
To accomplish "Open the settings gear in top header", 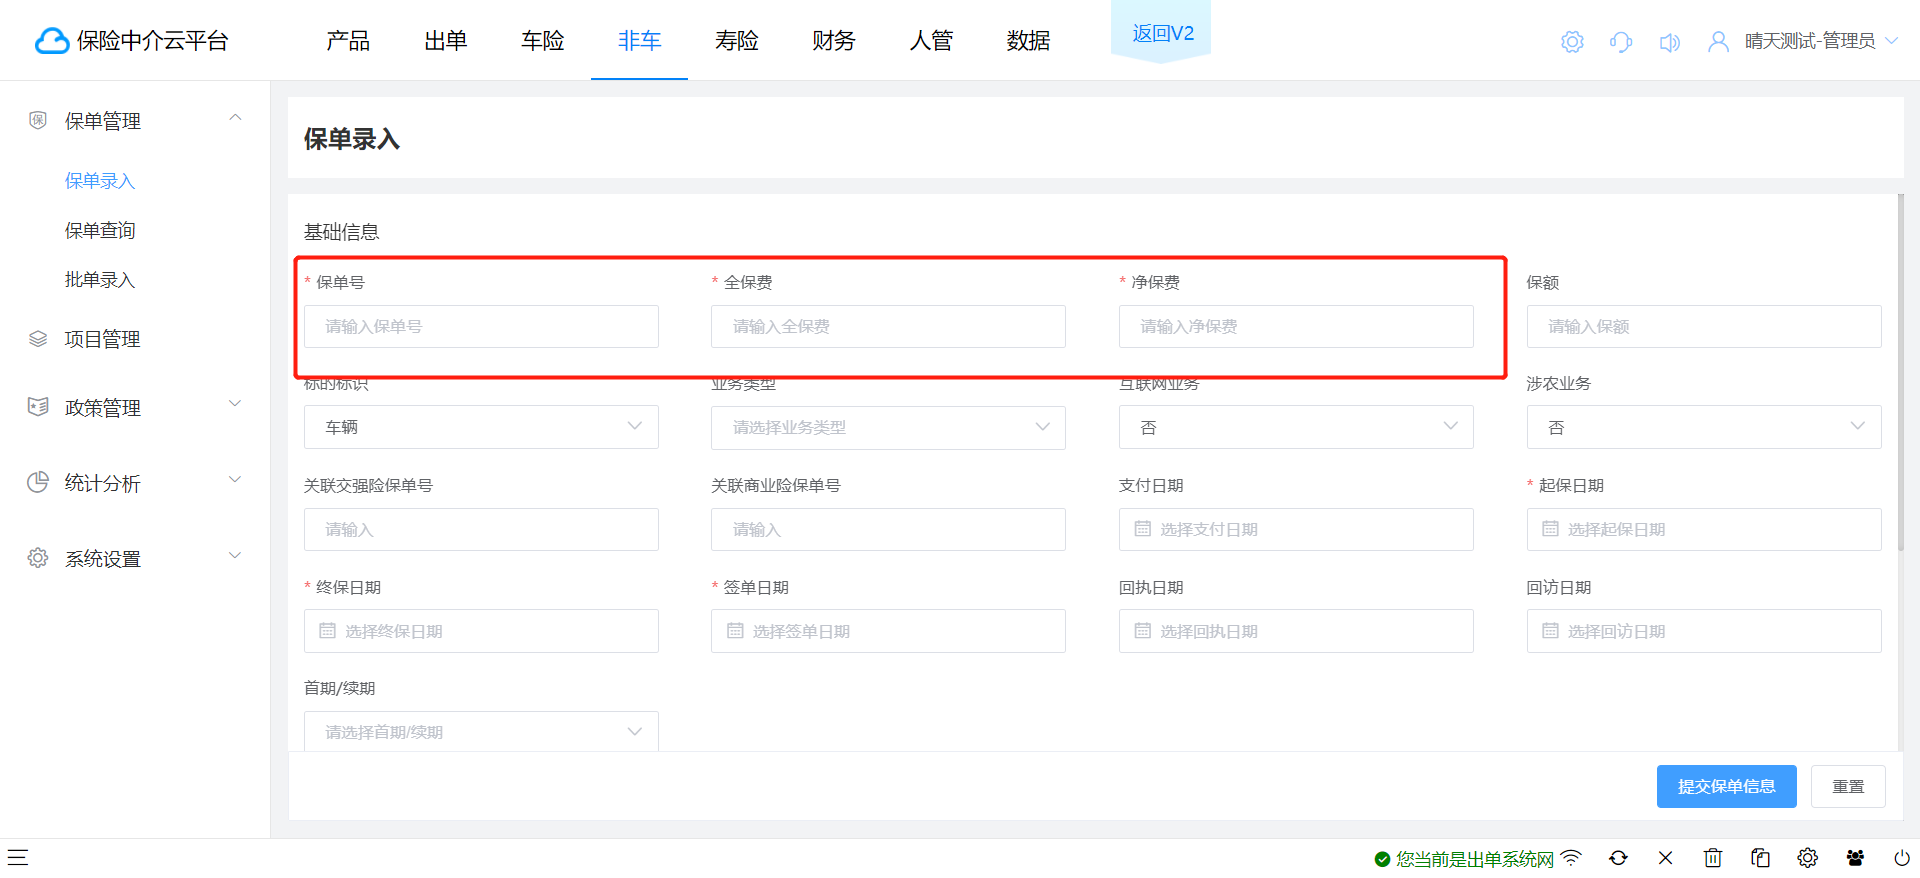I will click(1572, 42).
